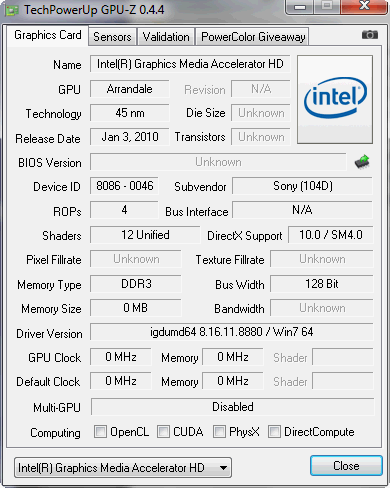Image resolution: width=390 pixels, height=488 pixels.
Task: Click the GPU-Z title bar app icon
Action: click(x=12, y=11)
